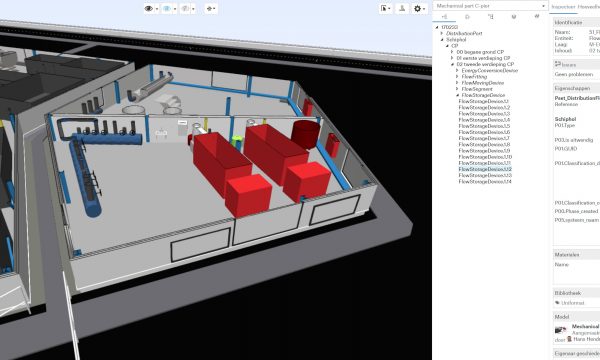Click the black eye show-all icon
Viewport: 600px width, 360px height.
pyautogui.click(x=149, y=8)
